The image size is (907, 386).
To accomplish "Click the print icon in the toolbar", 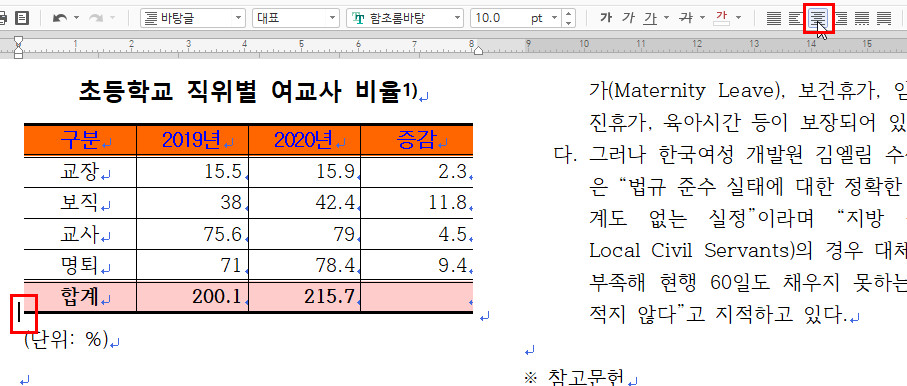I will pos(3,18).
